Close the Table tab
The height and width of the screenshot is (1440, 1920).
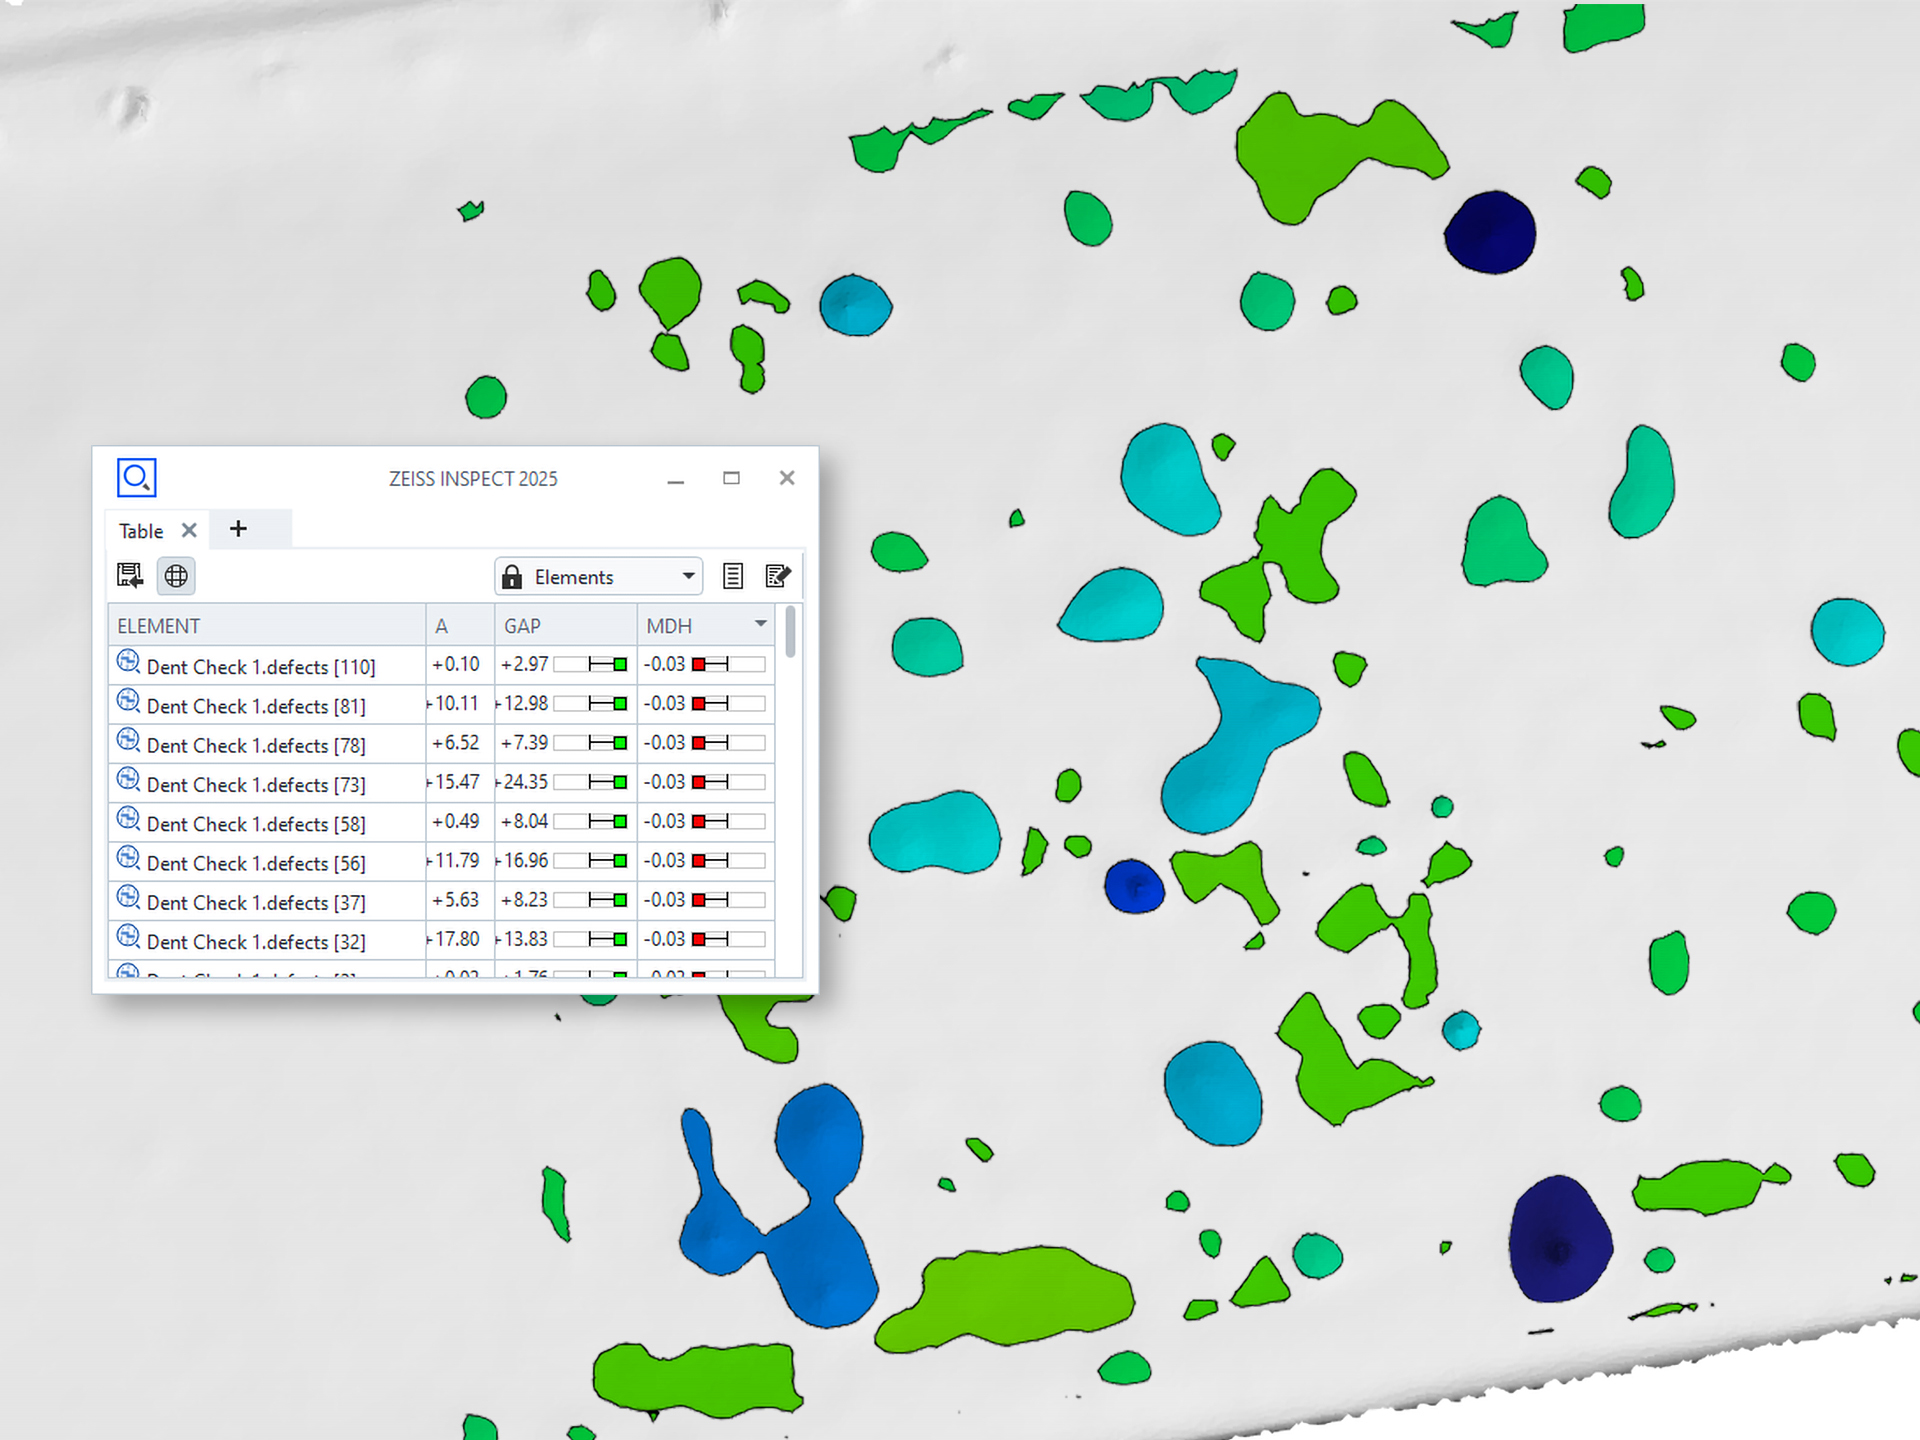coord(189,531)
